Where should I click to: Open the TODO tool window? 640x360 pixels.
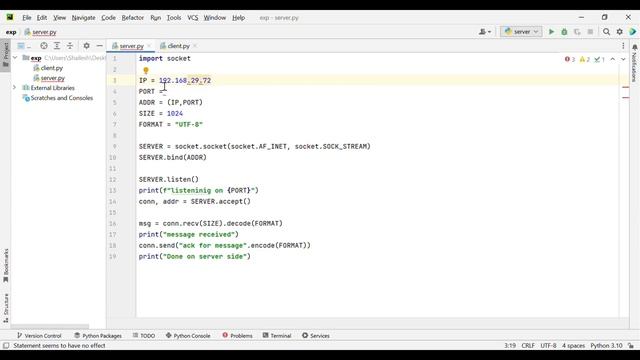144,336
